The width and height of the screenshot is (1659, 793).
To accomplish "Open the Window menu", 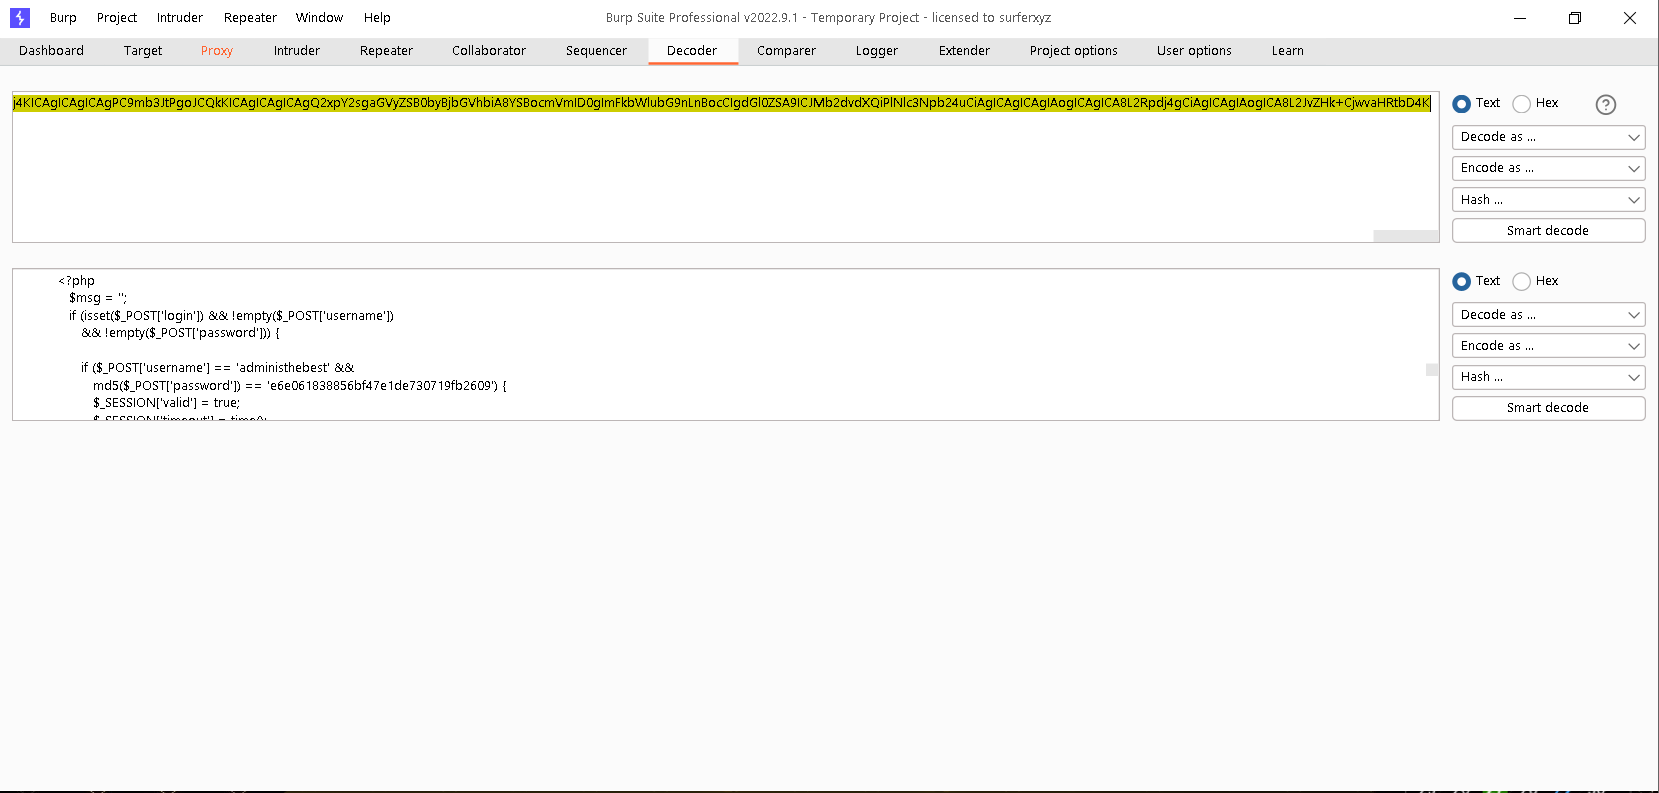I will point(319,18).
